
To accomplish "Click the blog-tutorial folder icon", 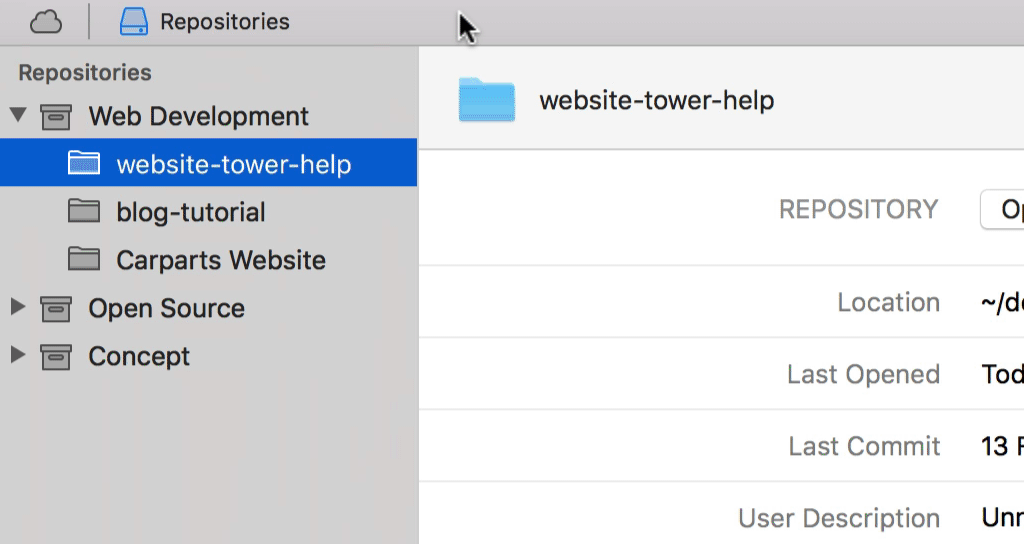I will point(84,212).
